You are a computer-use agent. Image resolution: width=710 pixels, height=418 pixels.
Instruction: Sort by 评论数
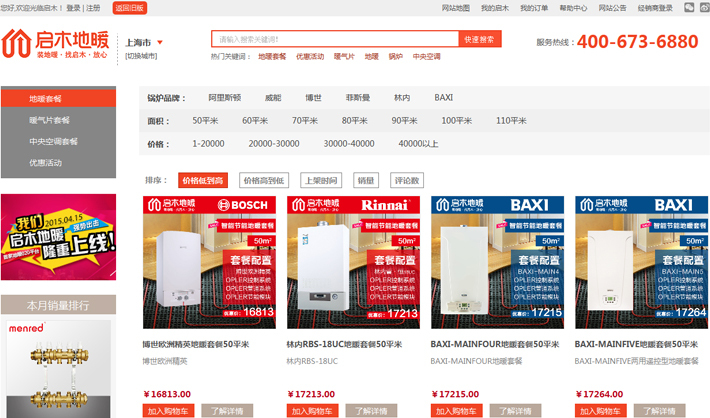[x=407, y=180]
